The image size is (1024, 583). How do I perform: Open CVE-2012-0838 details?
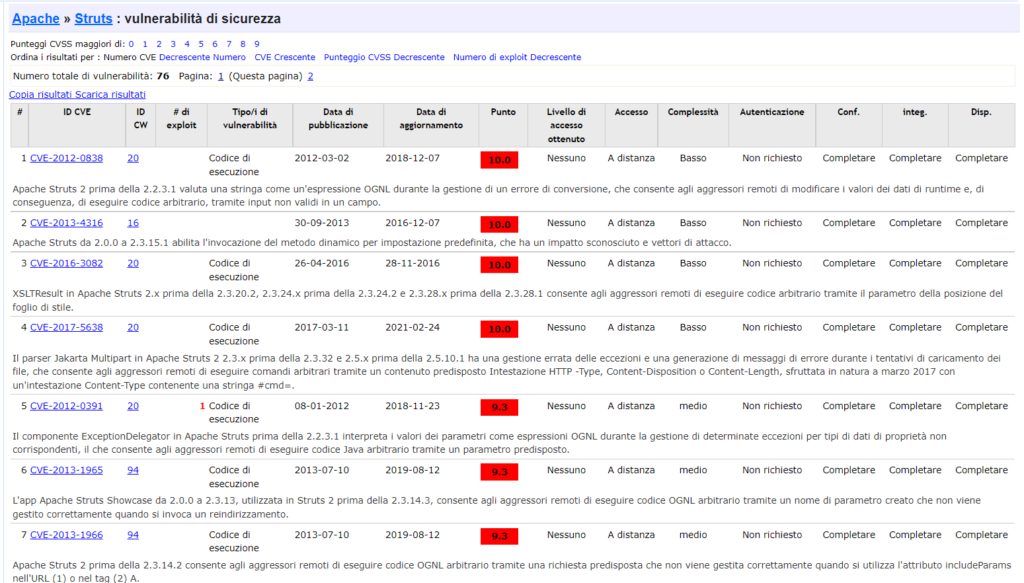tap(66, 158)
